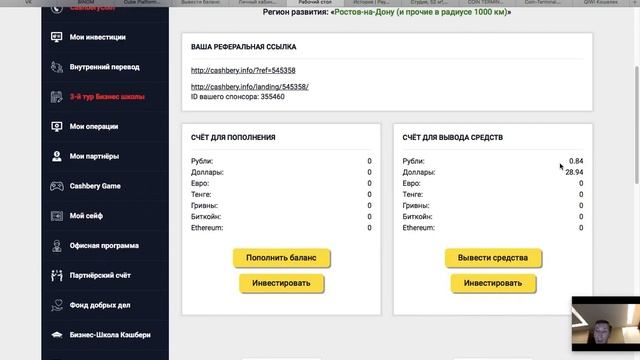The height and width of the screenshot is (360, 640).
Task: Click the Ростов-на-Дону region text
Action: coord(420,12)
